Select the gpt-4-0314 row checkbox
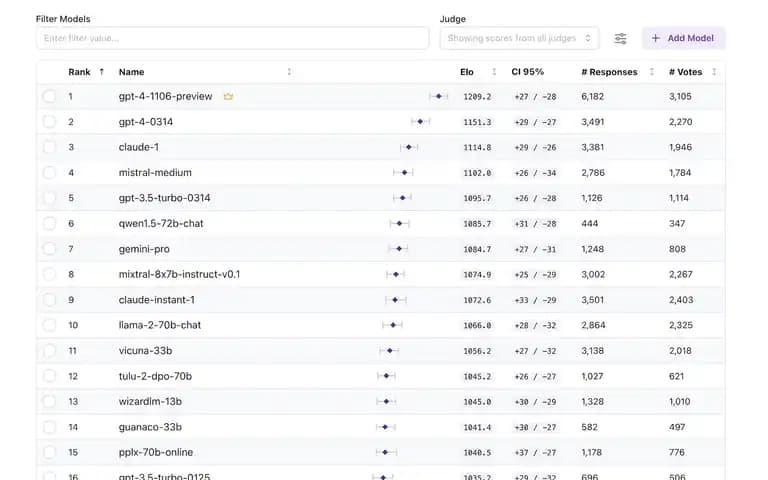 click(49, 121)
